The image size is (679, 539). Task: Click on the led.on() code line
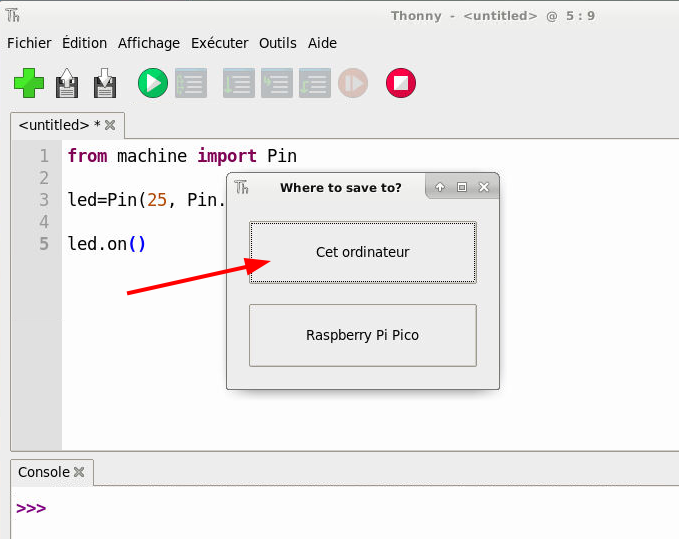tap(107, 244)
